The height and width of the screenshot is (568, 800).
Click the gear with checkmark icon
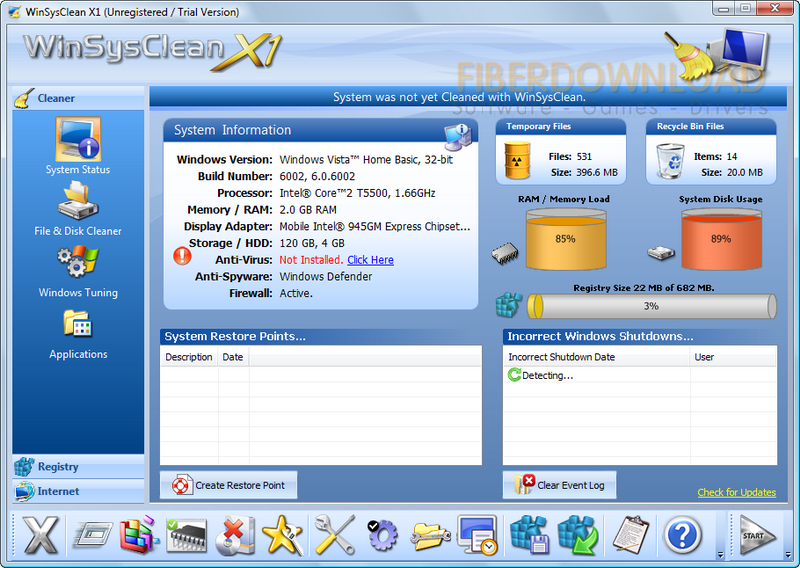[x=382, y=534]
